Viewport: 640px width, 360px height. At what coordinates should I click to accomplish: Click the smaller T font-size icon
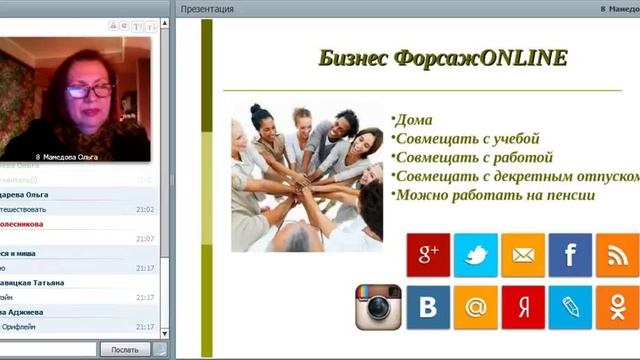(x=151, y=27)
